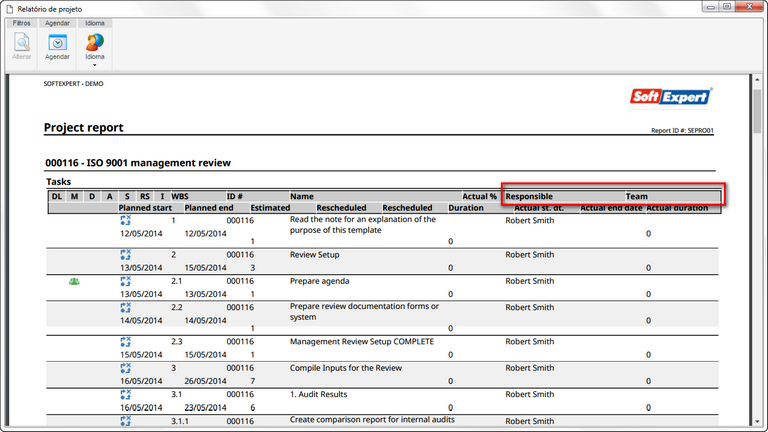Click '1. Audit Results' task name
The height and width of the screenshot is (432, 768).
[318, 395]
